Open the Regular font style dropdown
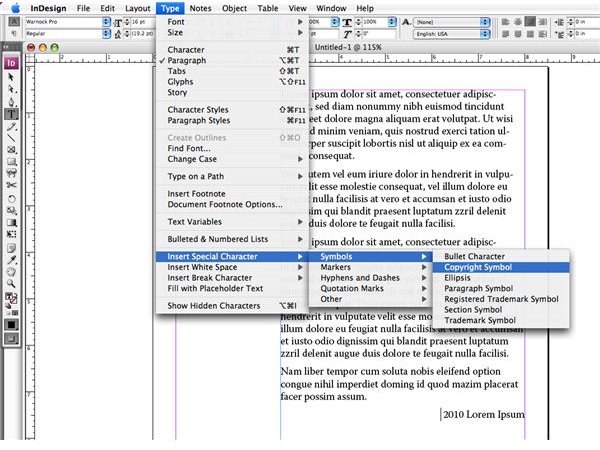 tap(106, 34)
